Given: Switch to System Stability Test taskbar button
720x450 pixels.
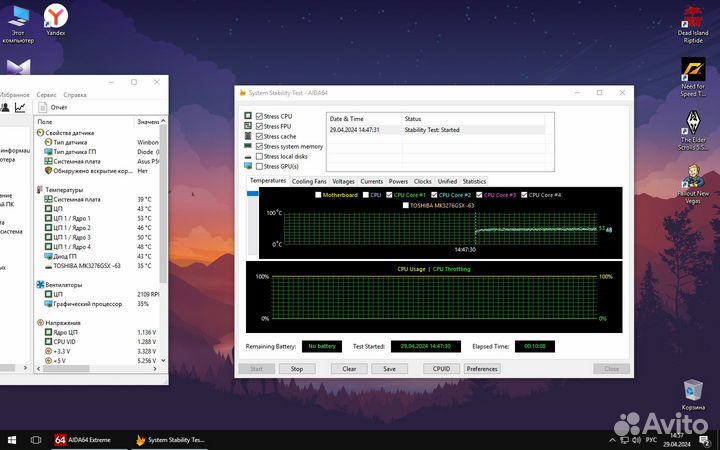Looking at the screenshot, I should click(x=170, y=440).
